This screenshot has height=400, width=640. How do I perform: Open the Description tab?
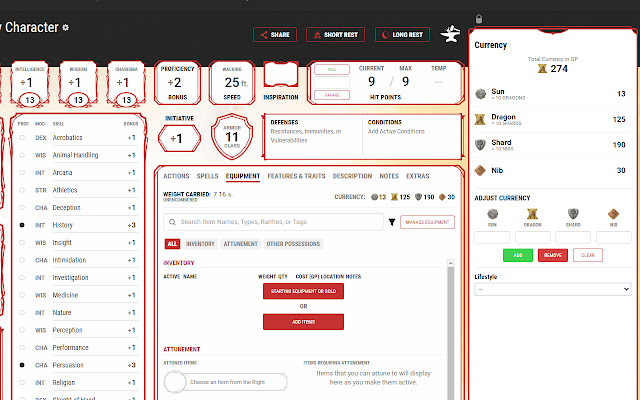(352, 176)
